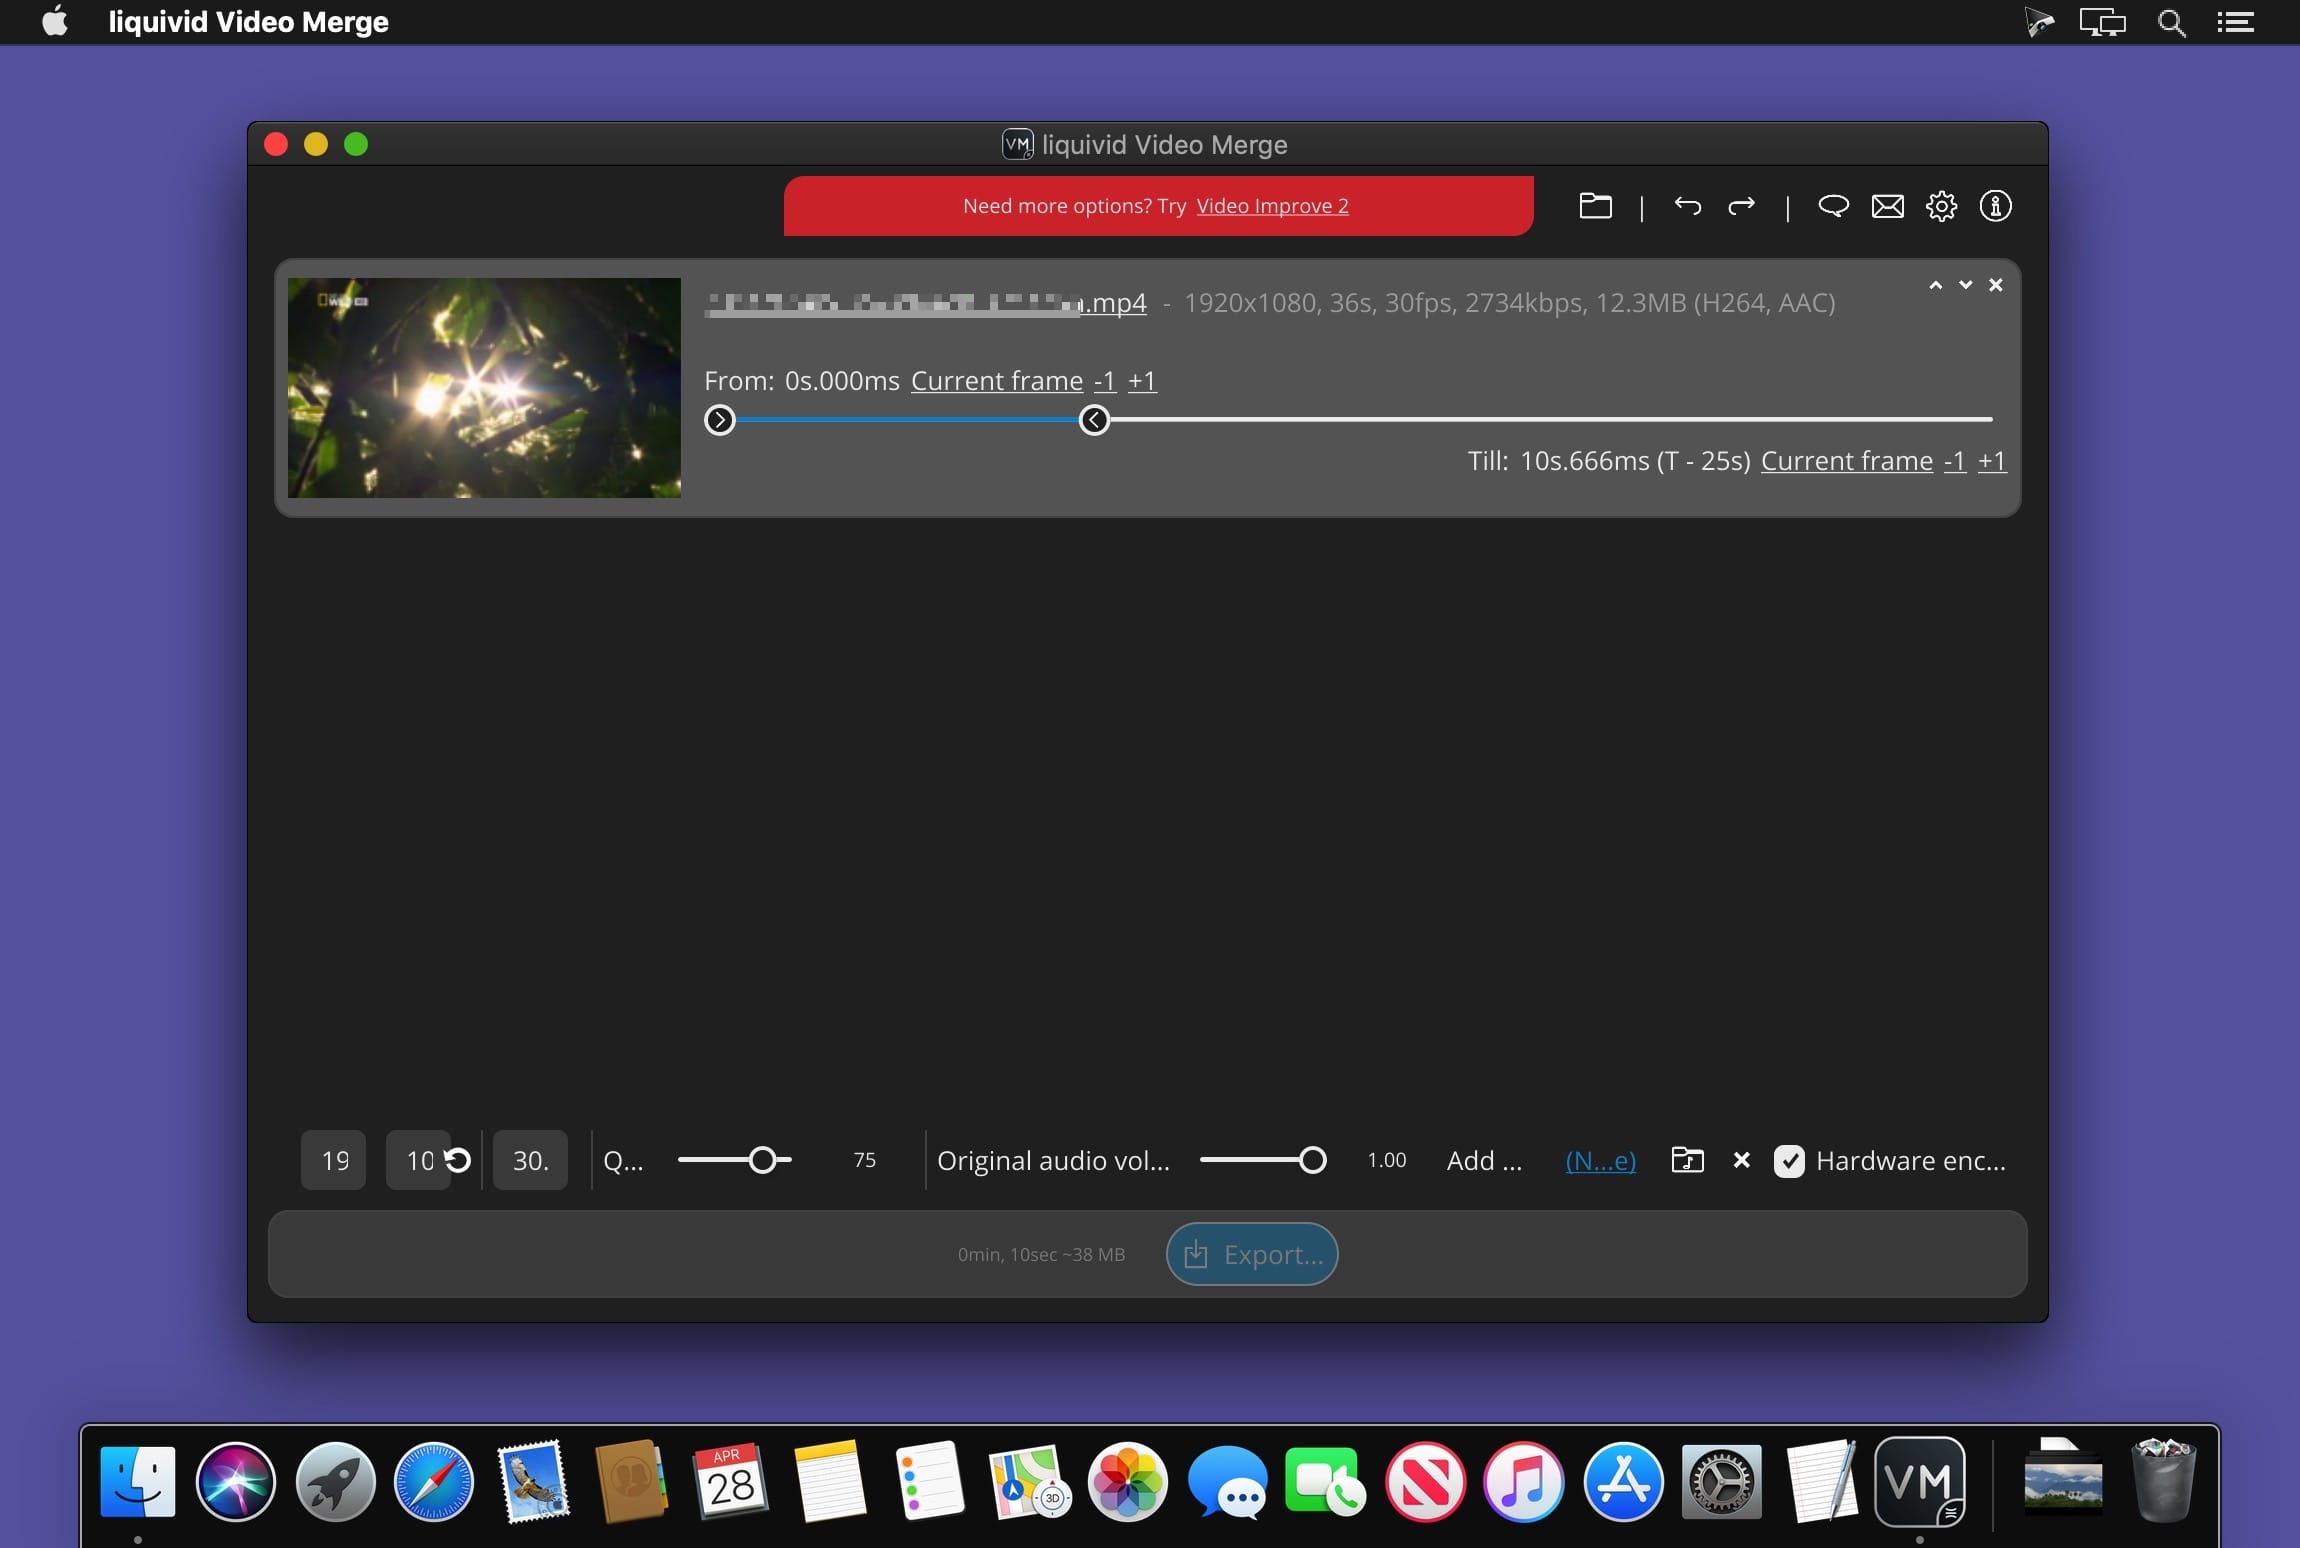2300x1548 pixels.
Task: Click the frame rate field showing 30.
Action: tap(530, 1160)
